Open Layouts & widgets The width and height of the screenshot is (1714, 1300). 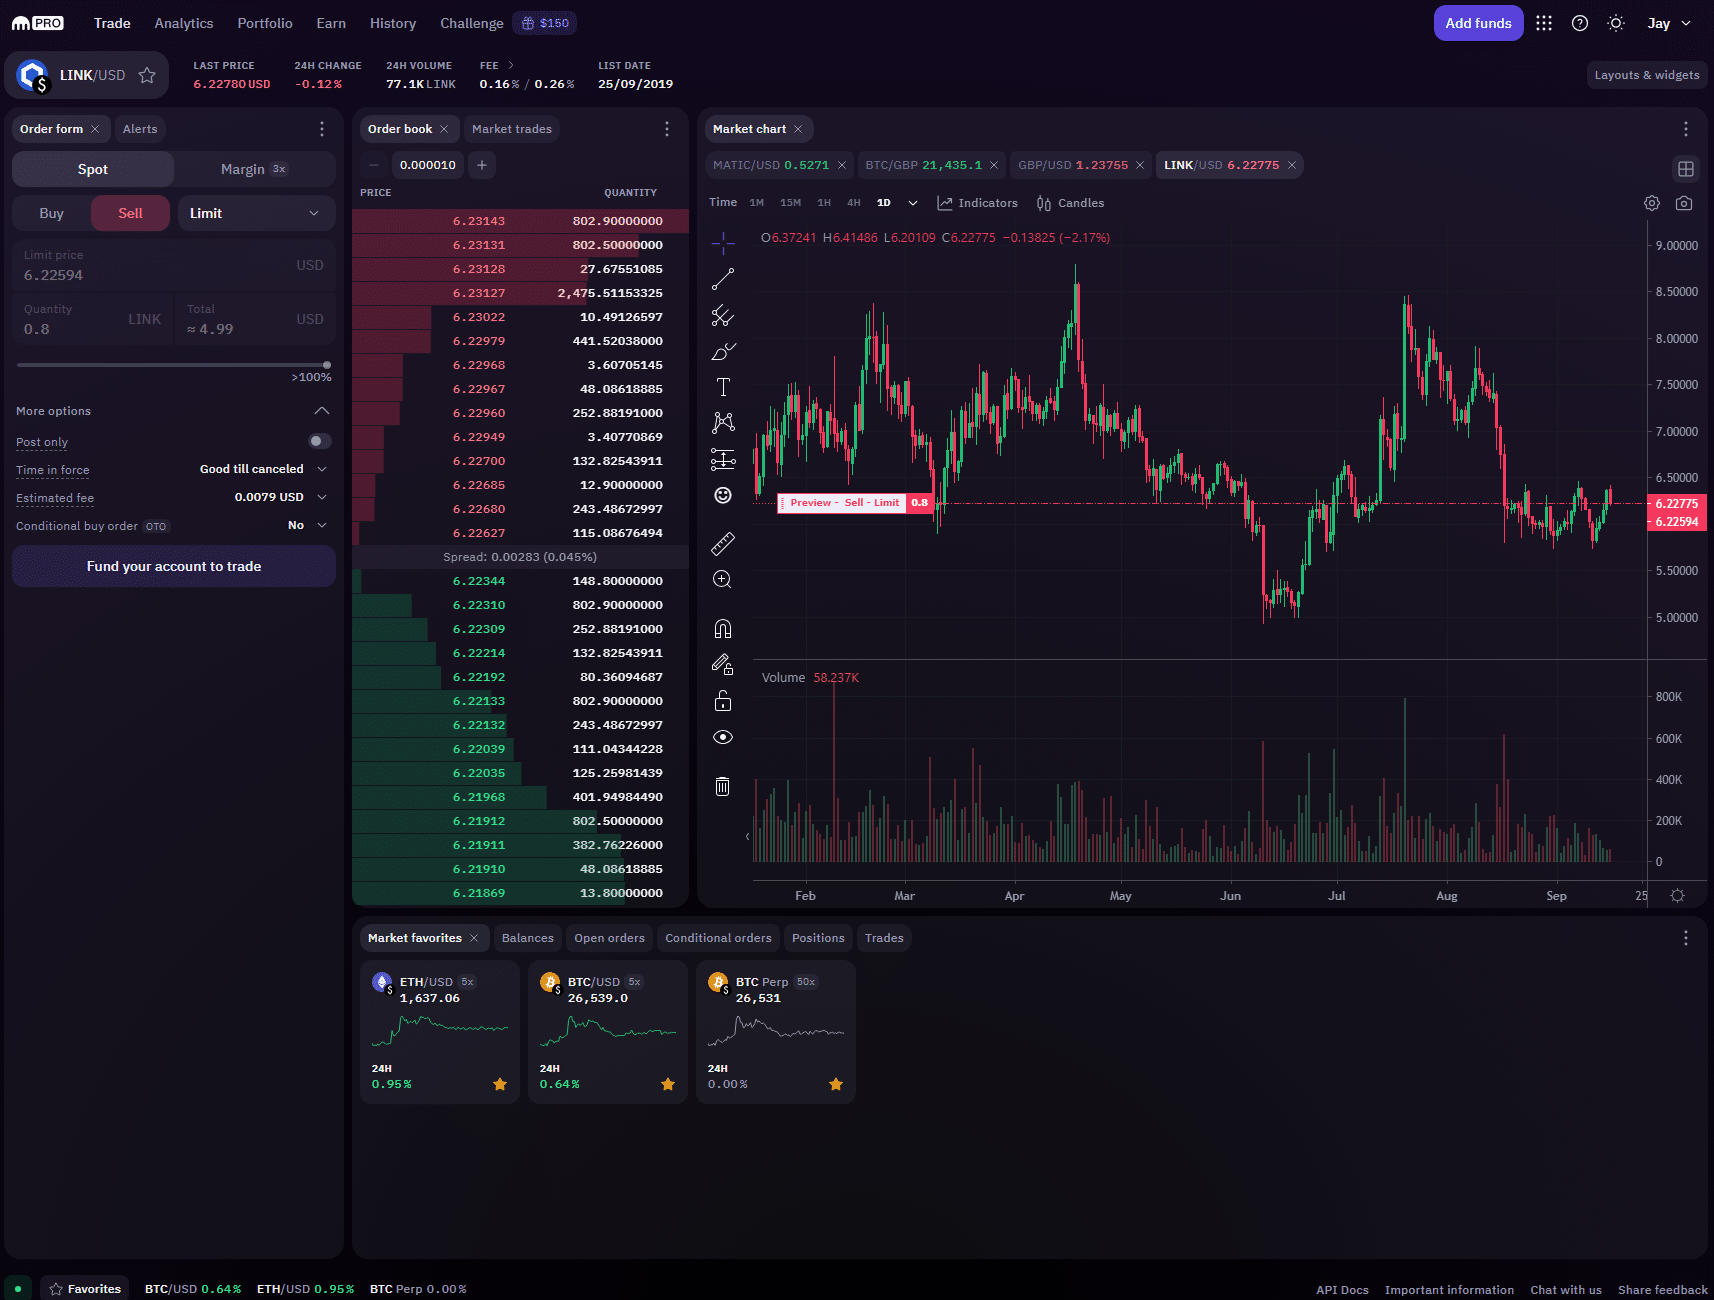[x=1647, y=75]
